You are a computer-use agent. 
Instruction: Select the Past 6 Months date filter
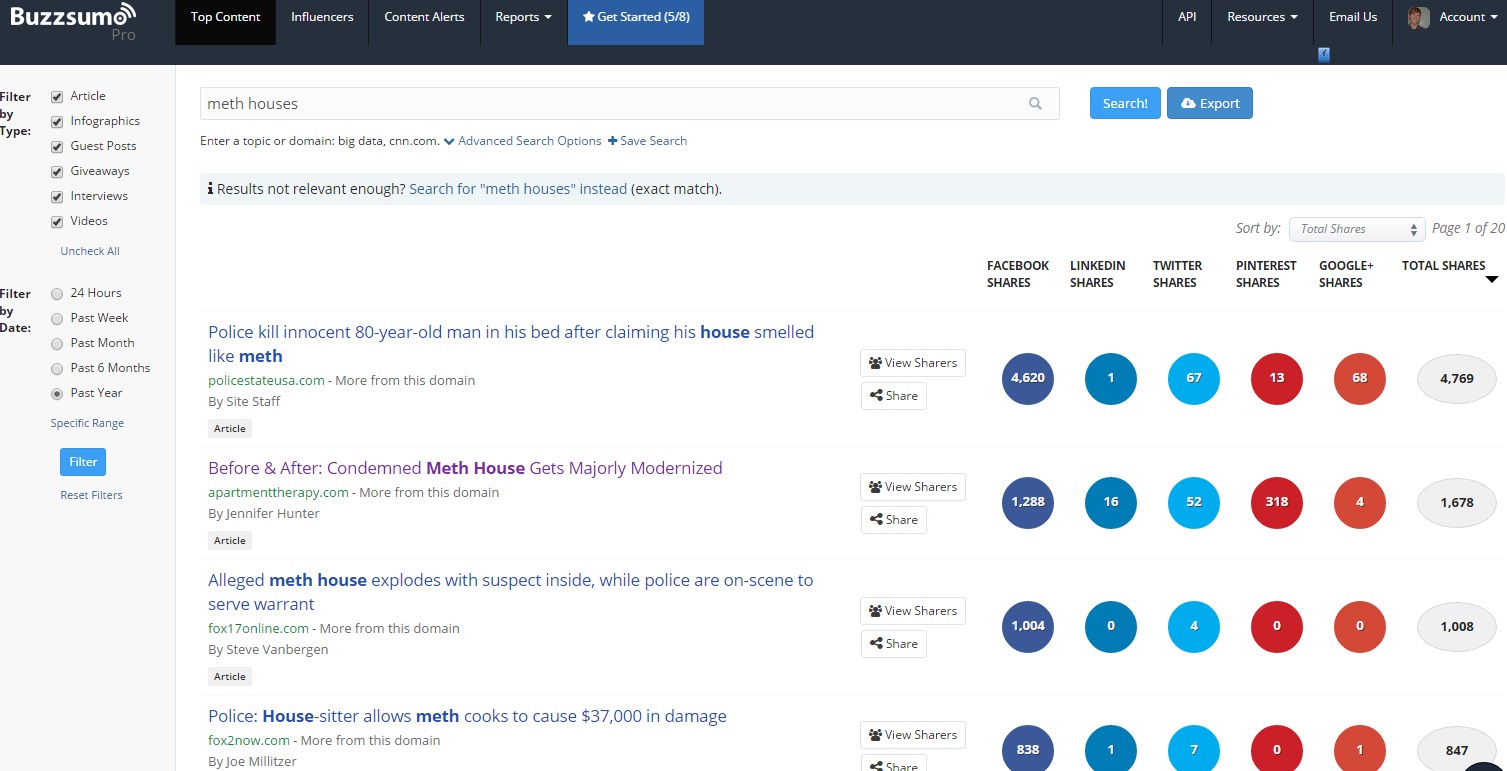[x=57, y=369]
